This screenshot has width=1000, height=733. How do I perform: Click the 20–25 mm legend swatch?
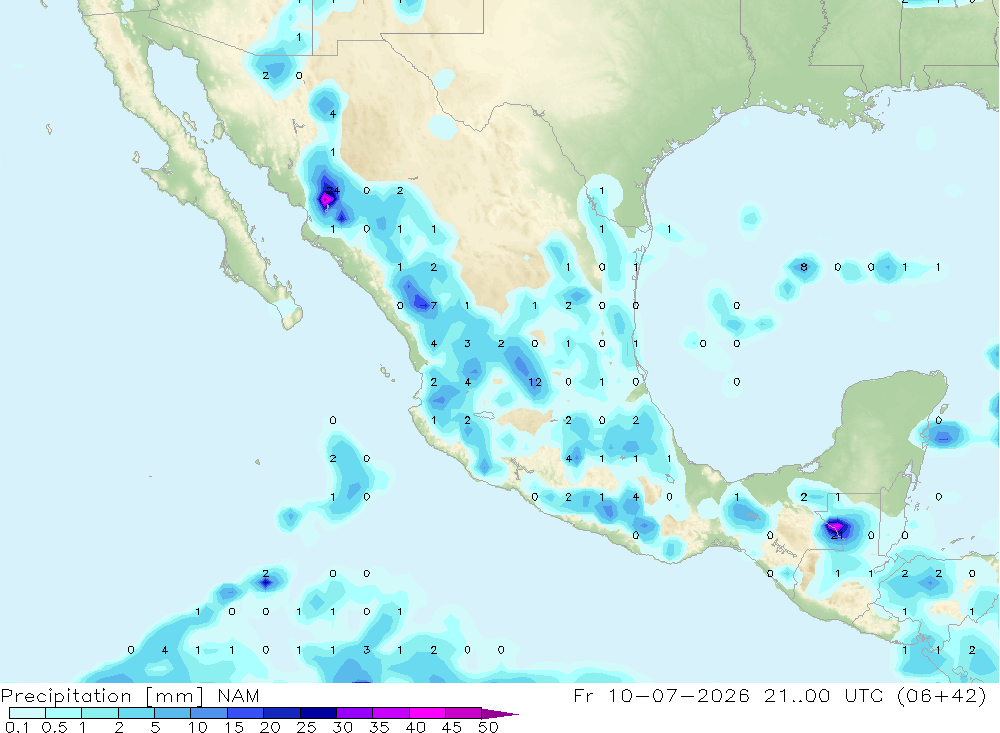click(282, 713)
